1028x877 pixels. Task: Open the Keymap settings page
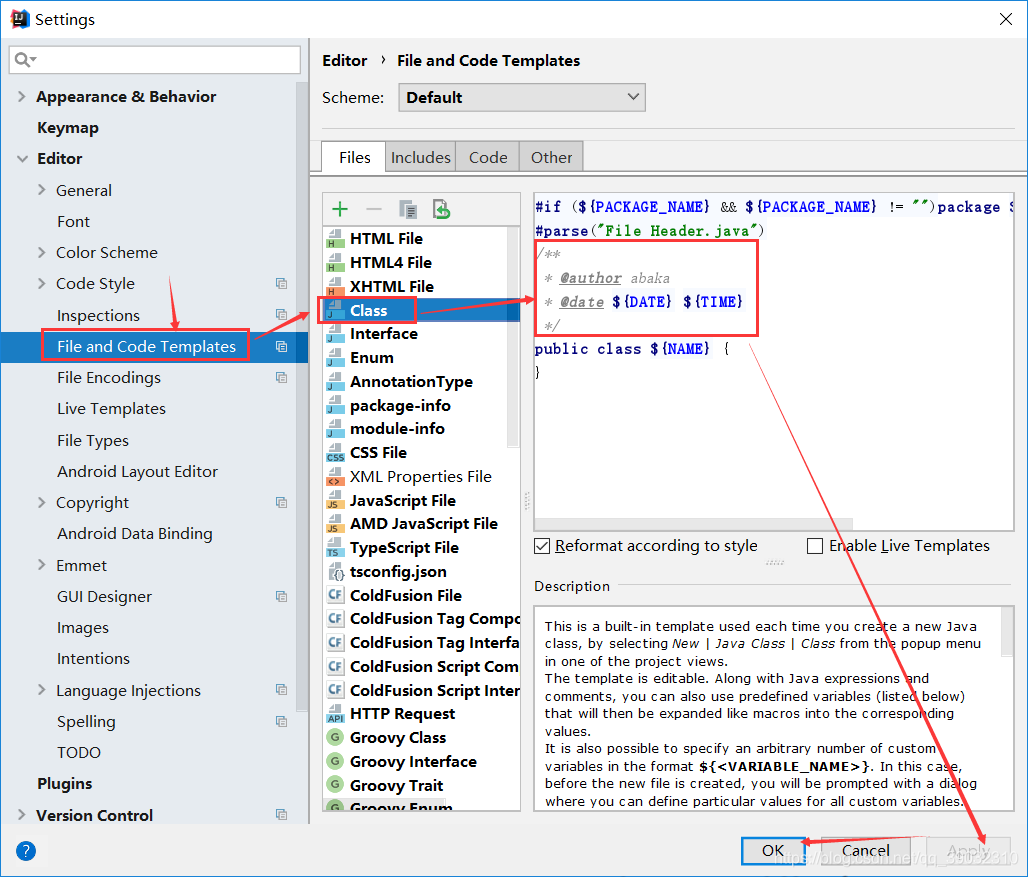coord(68,128)
